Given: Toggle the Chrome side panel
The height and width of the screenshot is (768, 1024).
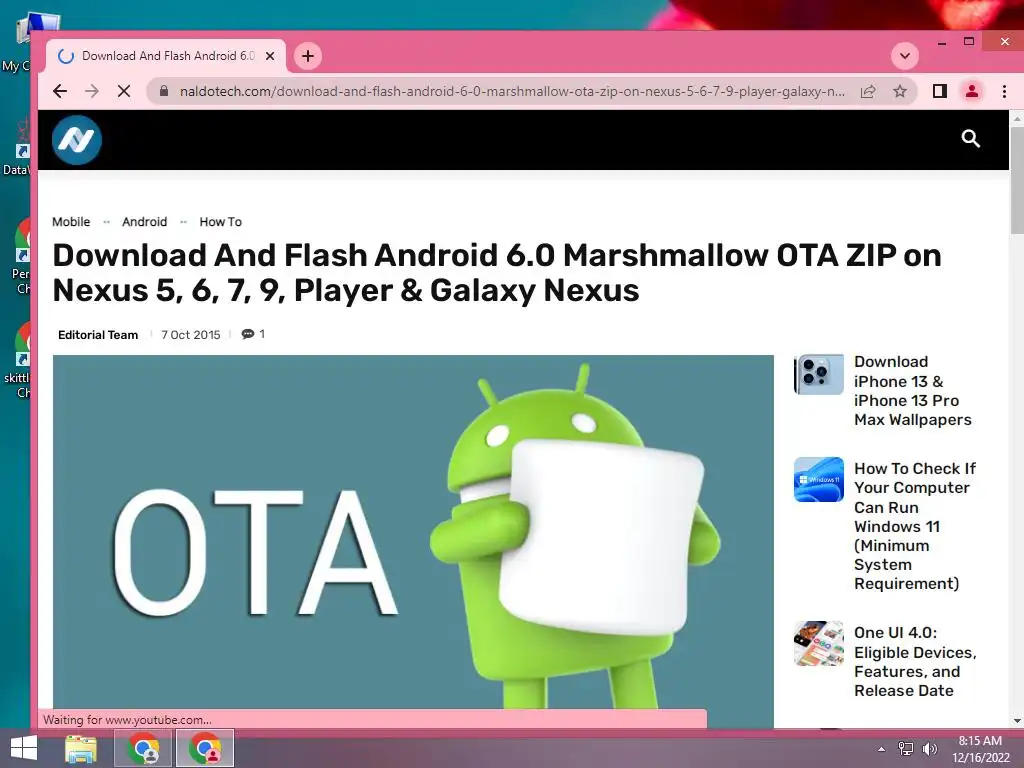Looking at the screenshot, I should (x=940, y=91).
